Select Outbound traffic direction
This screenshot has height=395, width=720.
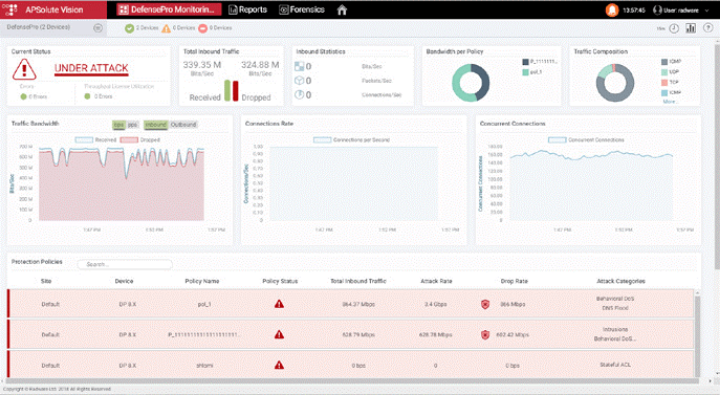tap(183, 124)
